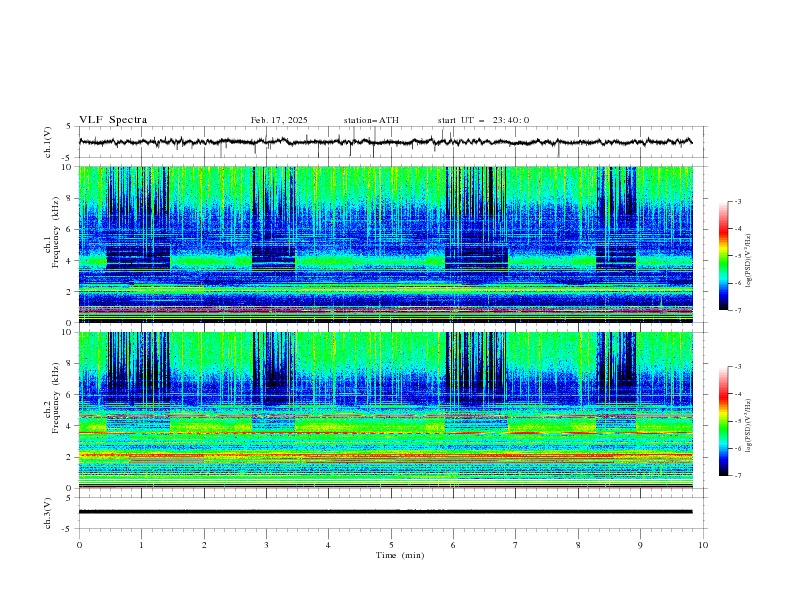This screenshot has width=792, height=612.
Task: Click the ch.3 flat black waveform trace
Action: coord(386,512)
